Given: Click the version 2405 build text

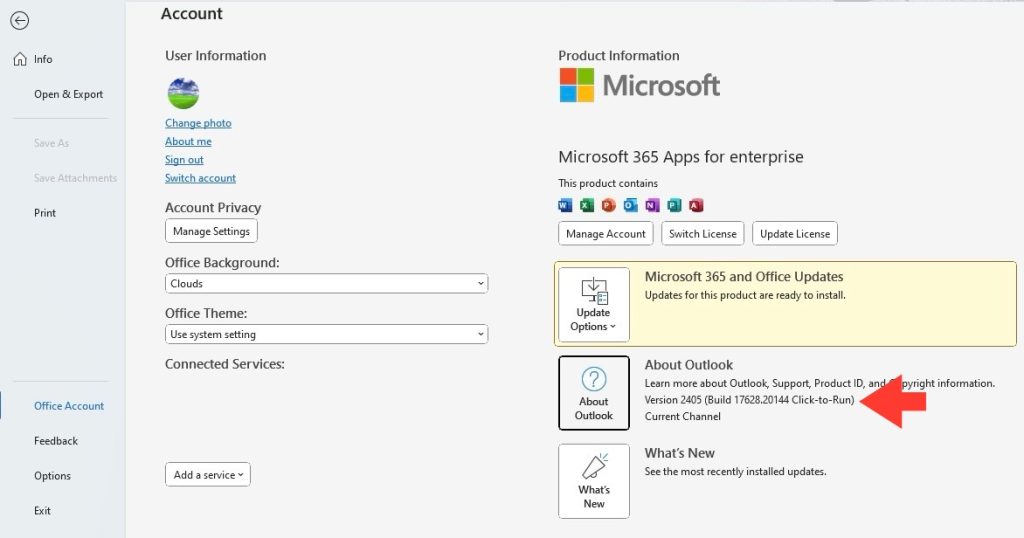Looking at the screenshot, I should [749, 400].
